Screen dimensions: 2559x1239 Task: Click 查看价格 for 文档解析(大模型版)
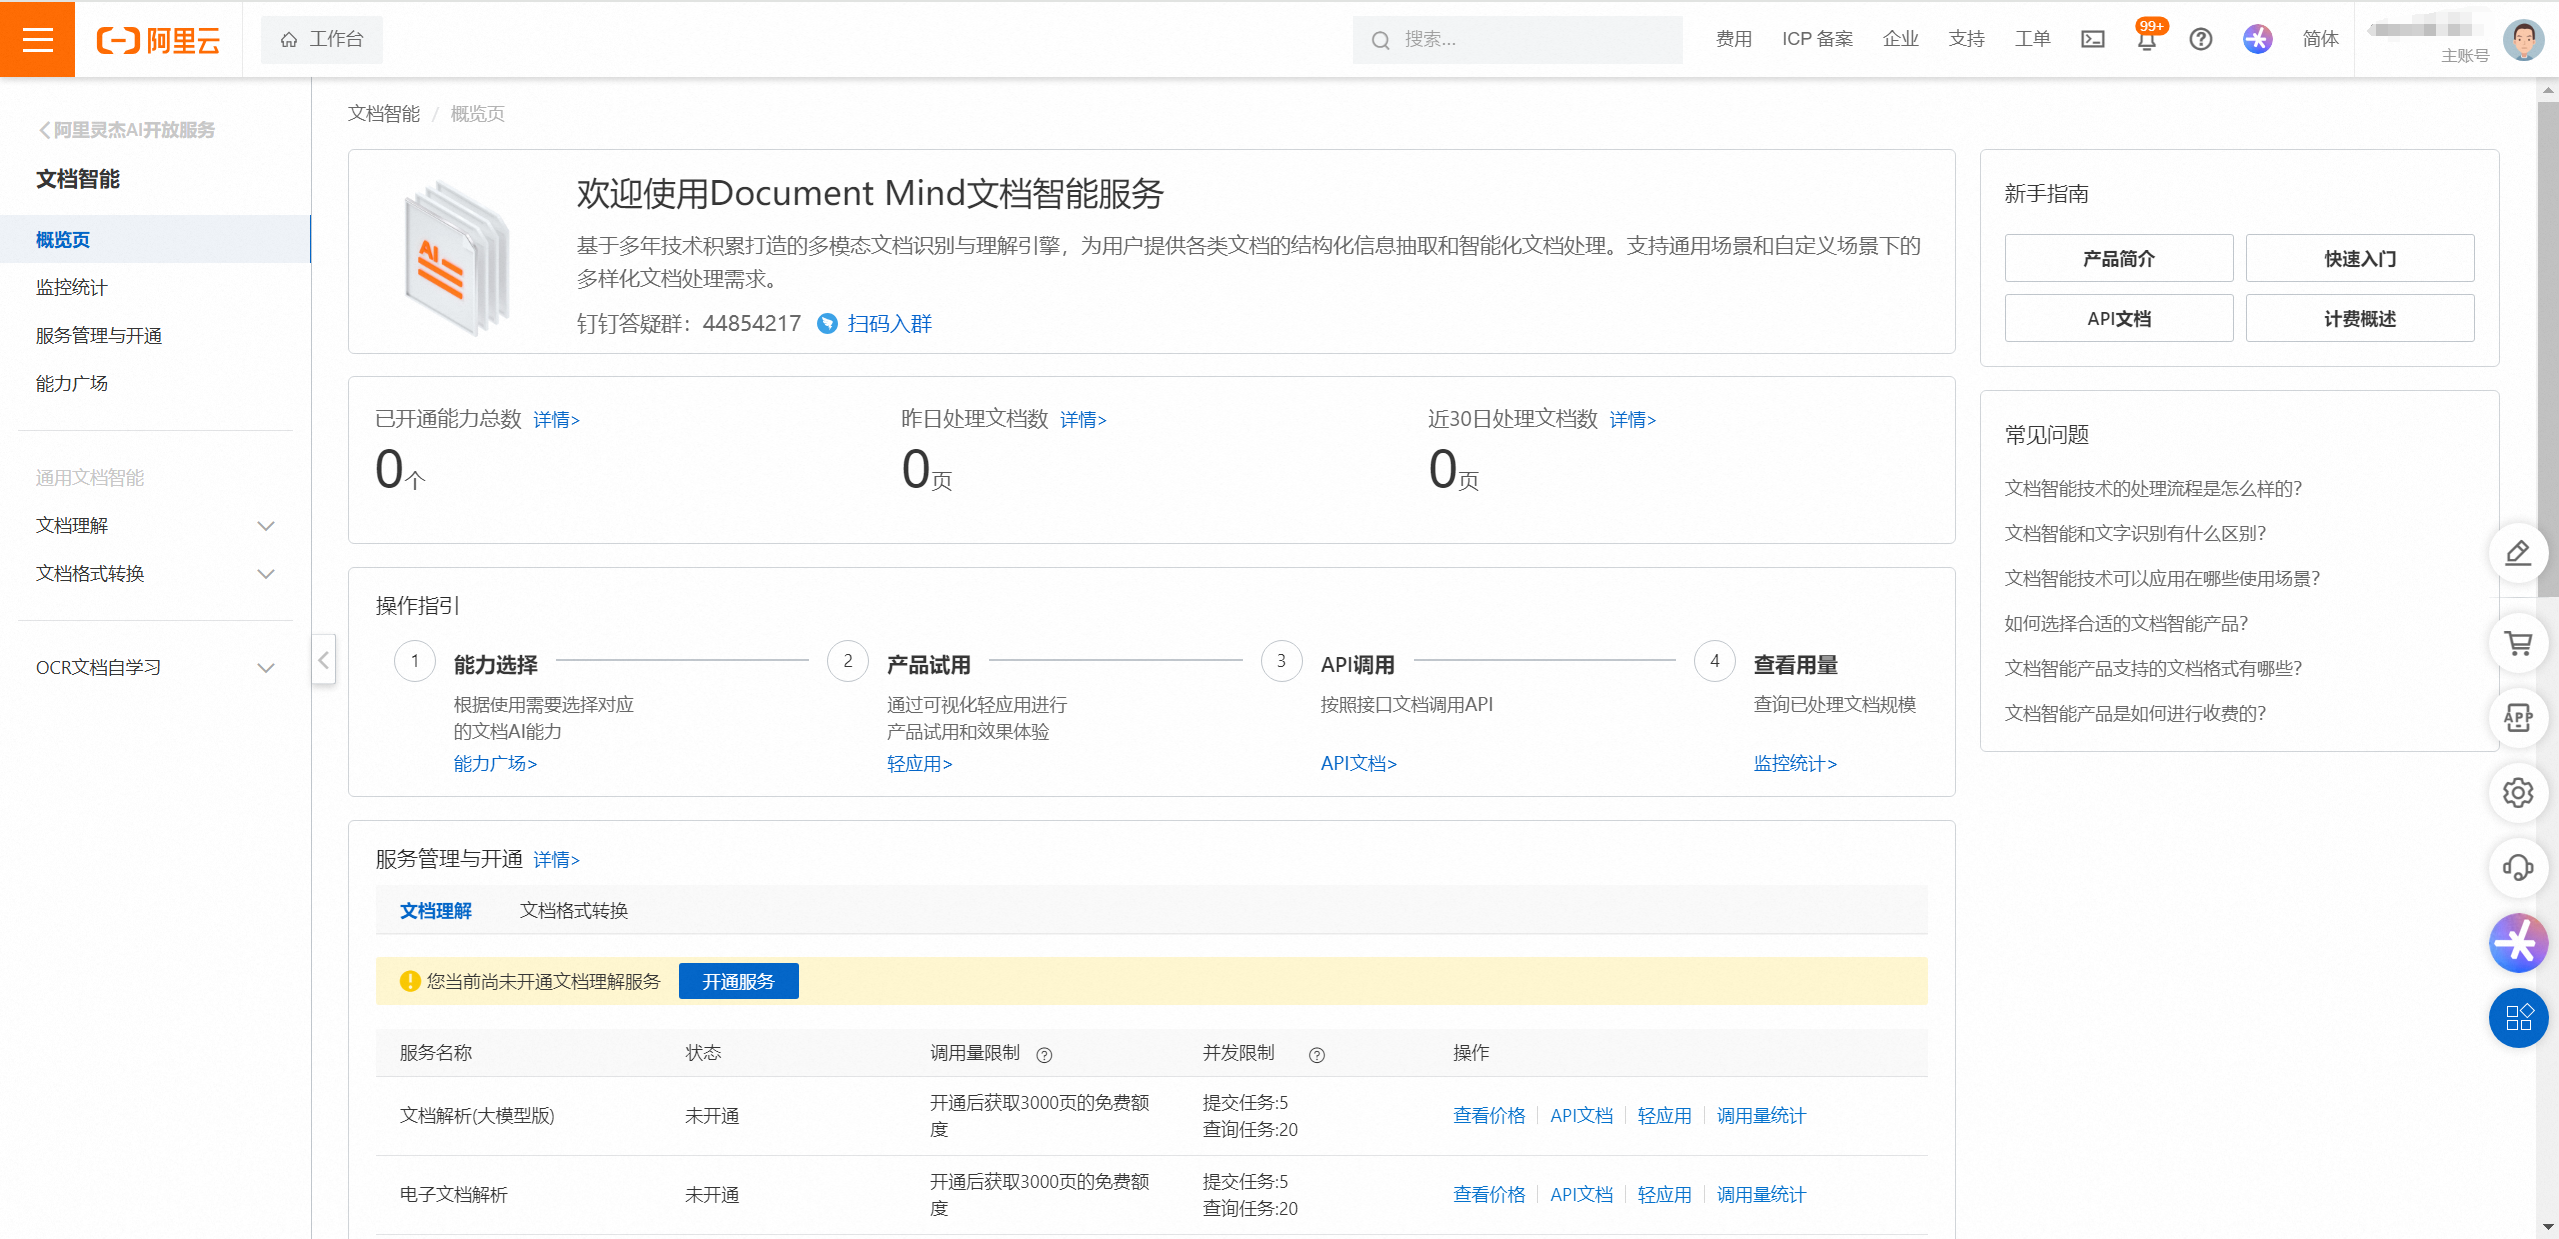(x=1489, y=1115)
